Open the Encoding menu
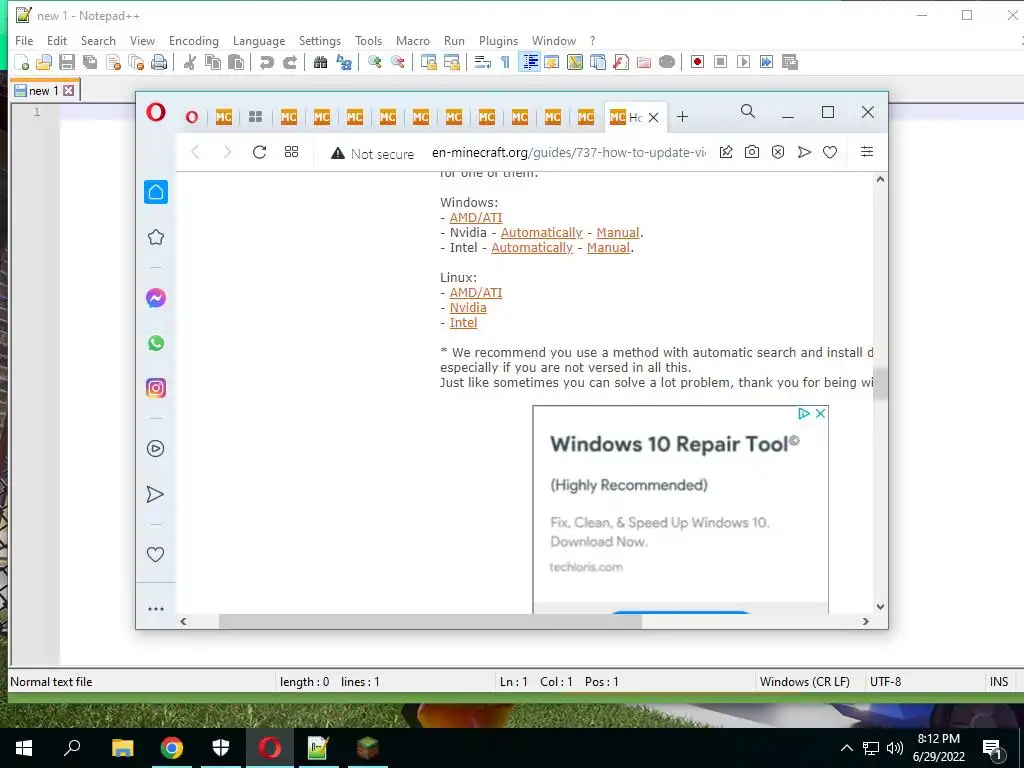The height and width of the screenshot is (768, 1024). (x=193, y=40)
